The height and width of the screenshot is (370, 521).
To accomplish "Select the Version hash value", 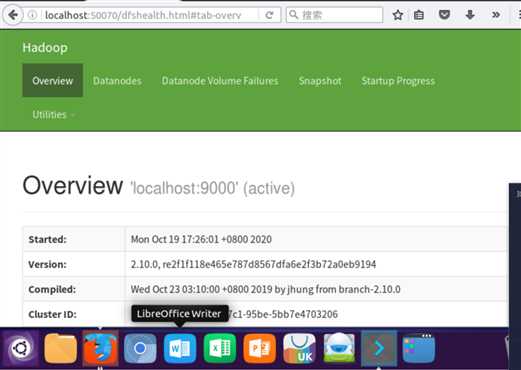I will point(253,264).
